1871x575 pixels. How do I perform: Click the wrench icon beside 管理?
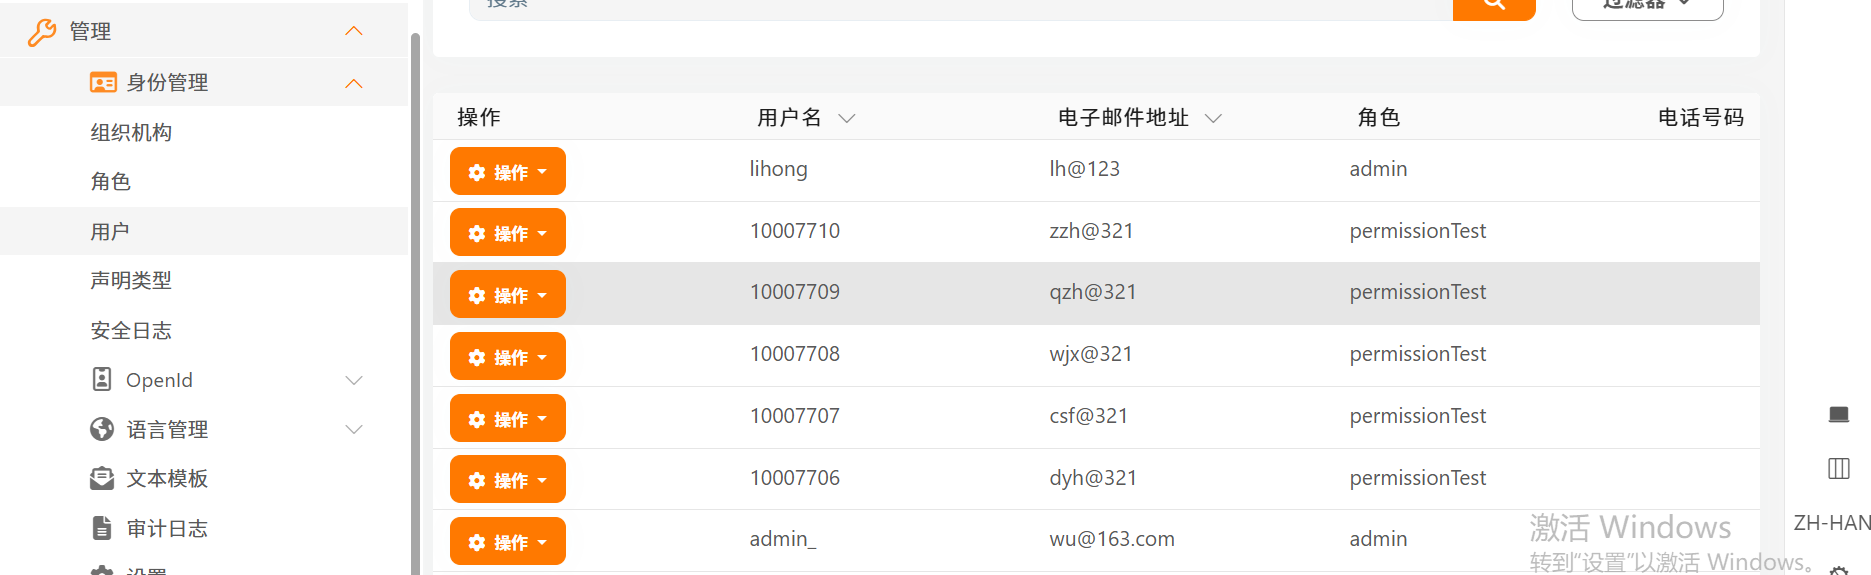(x=42, y=32)
